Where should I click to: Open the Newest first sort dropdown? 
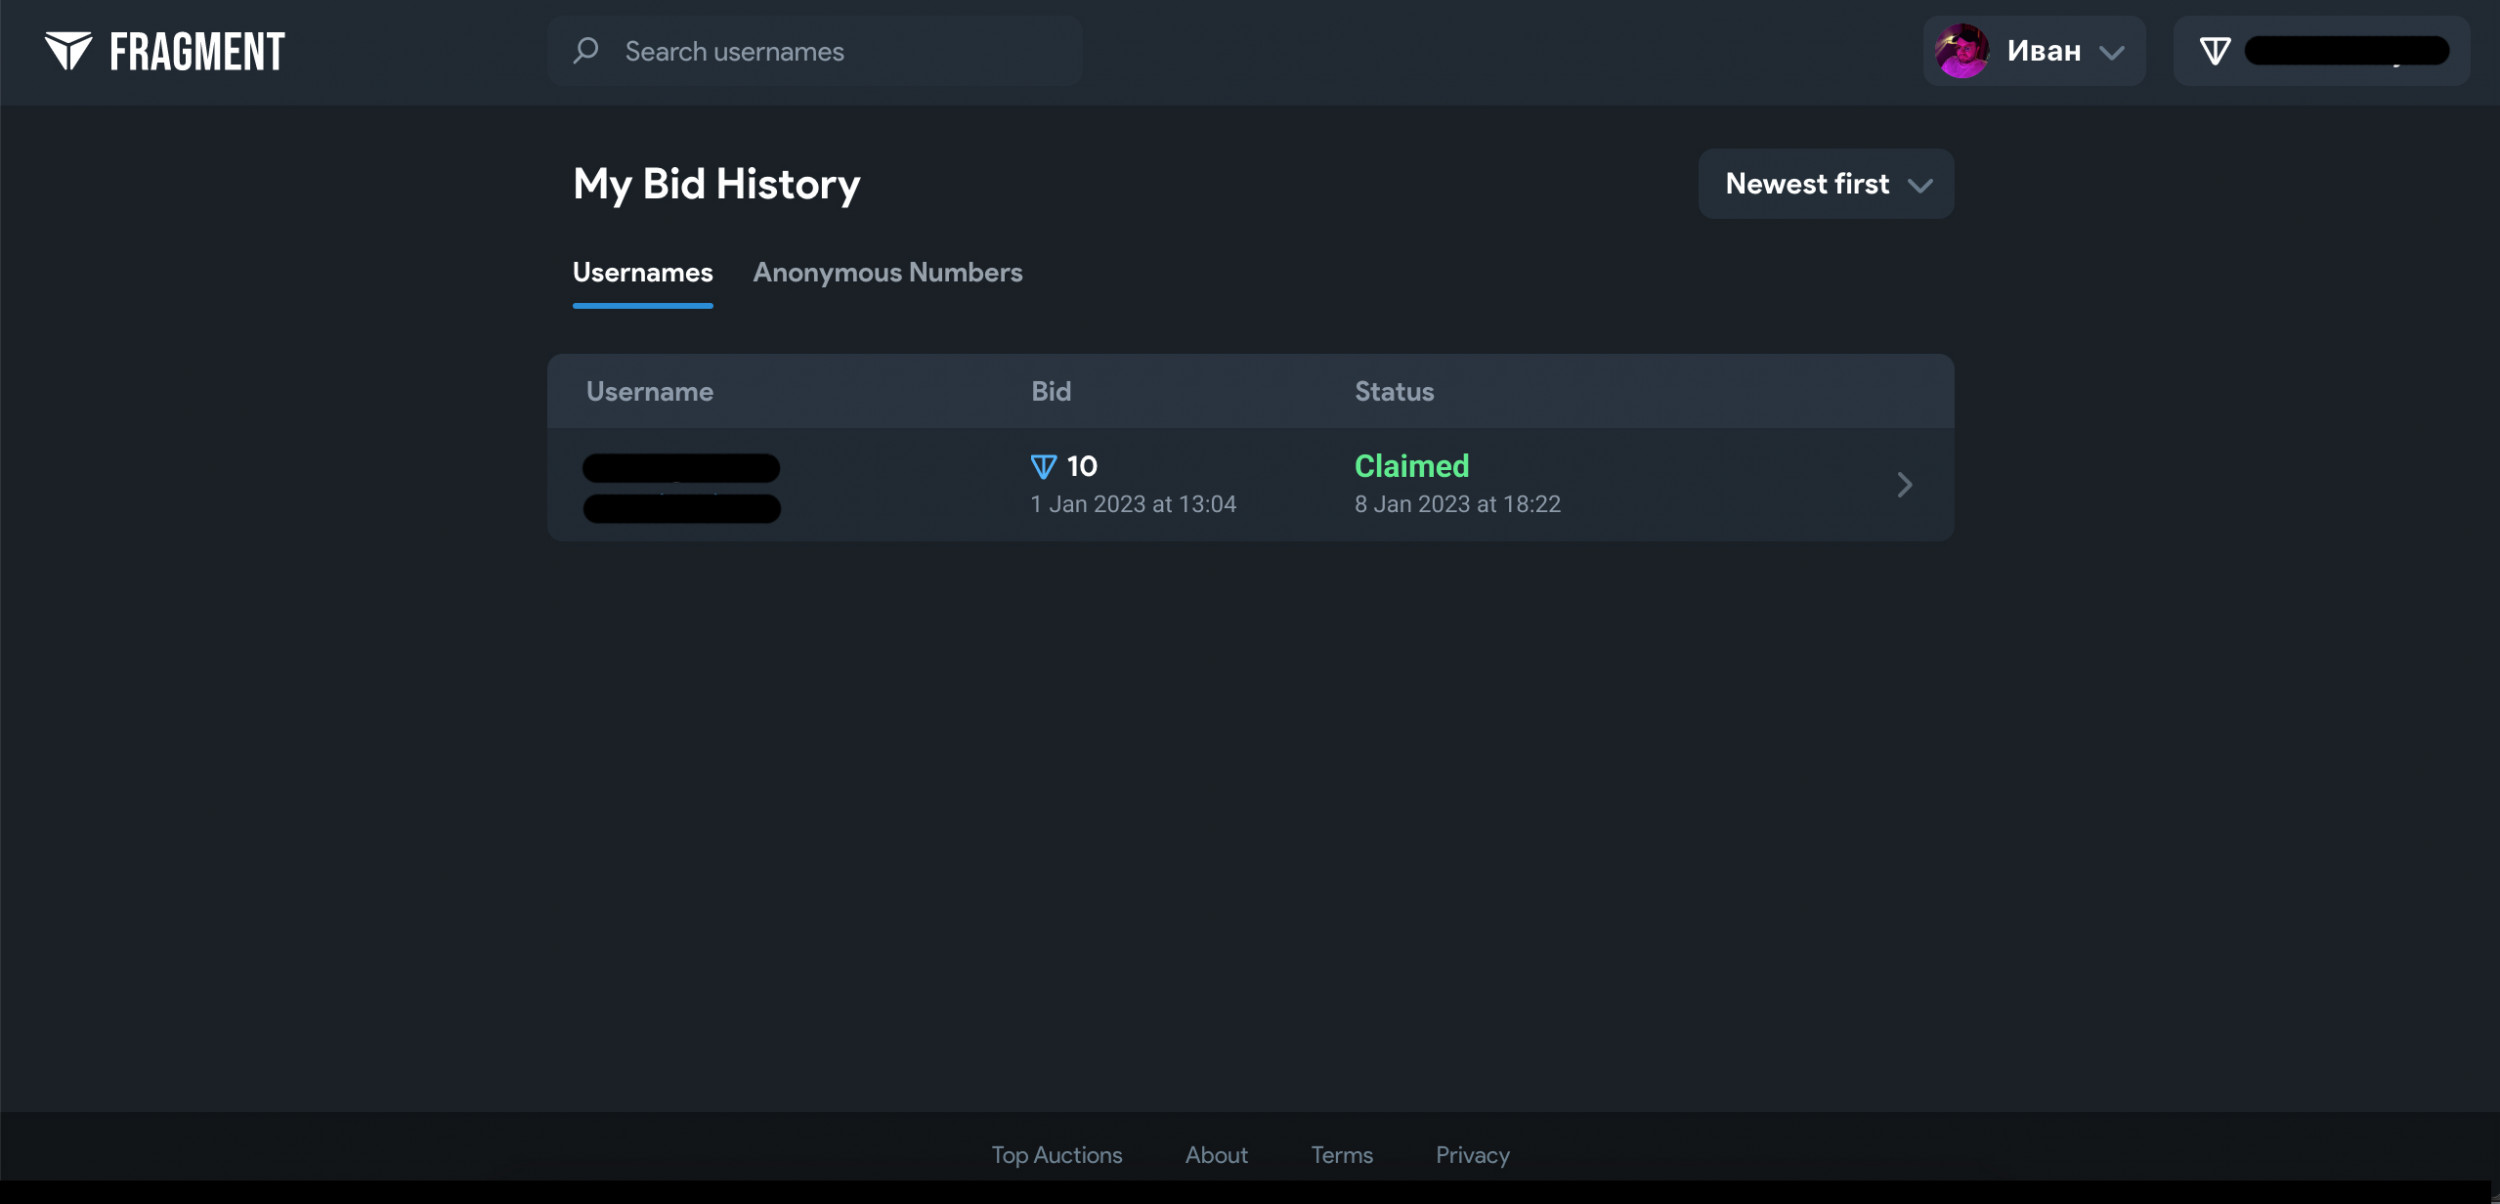tap(1826, 184)
